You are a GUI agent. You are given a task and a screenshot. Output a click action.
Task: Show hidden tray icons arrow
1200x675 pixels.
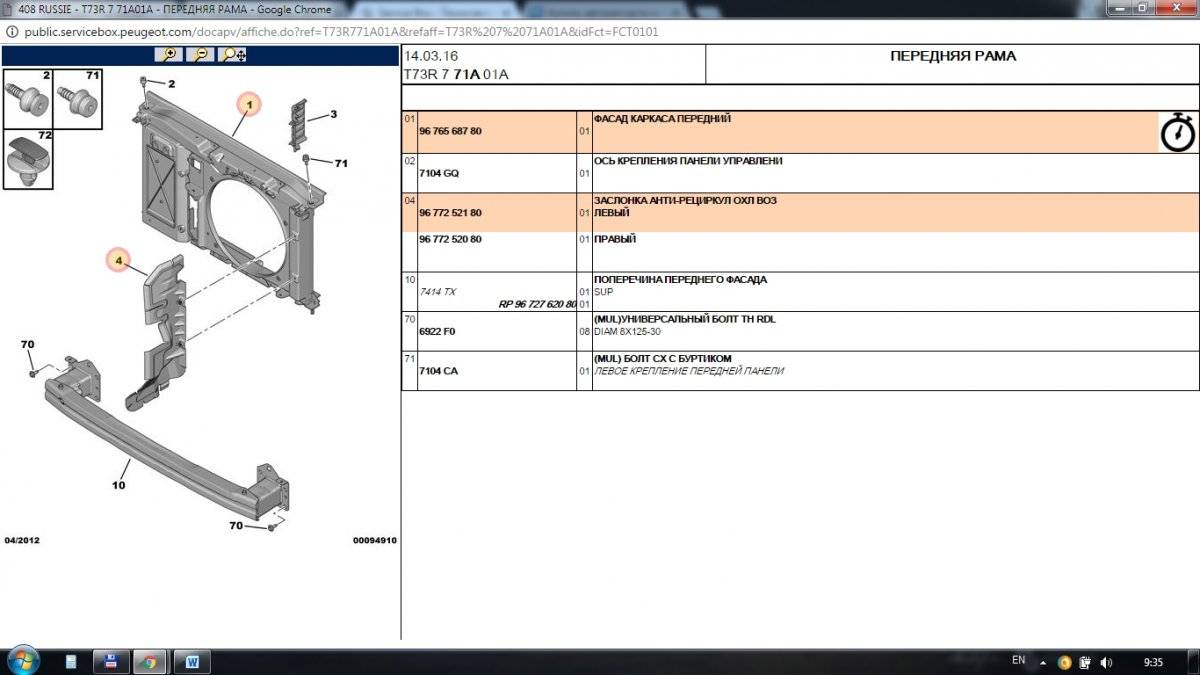pyautogui.click(x=1044, y=662)
